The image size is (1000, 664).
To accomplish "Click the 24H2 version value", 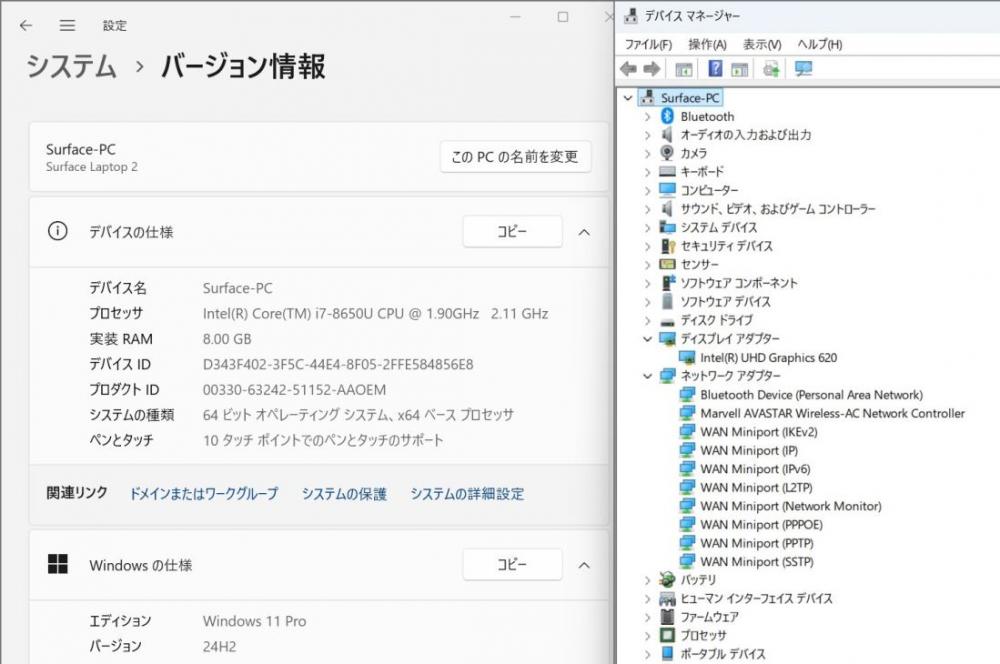I will (219, 646).
